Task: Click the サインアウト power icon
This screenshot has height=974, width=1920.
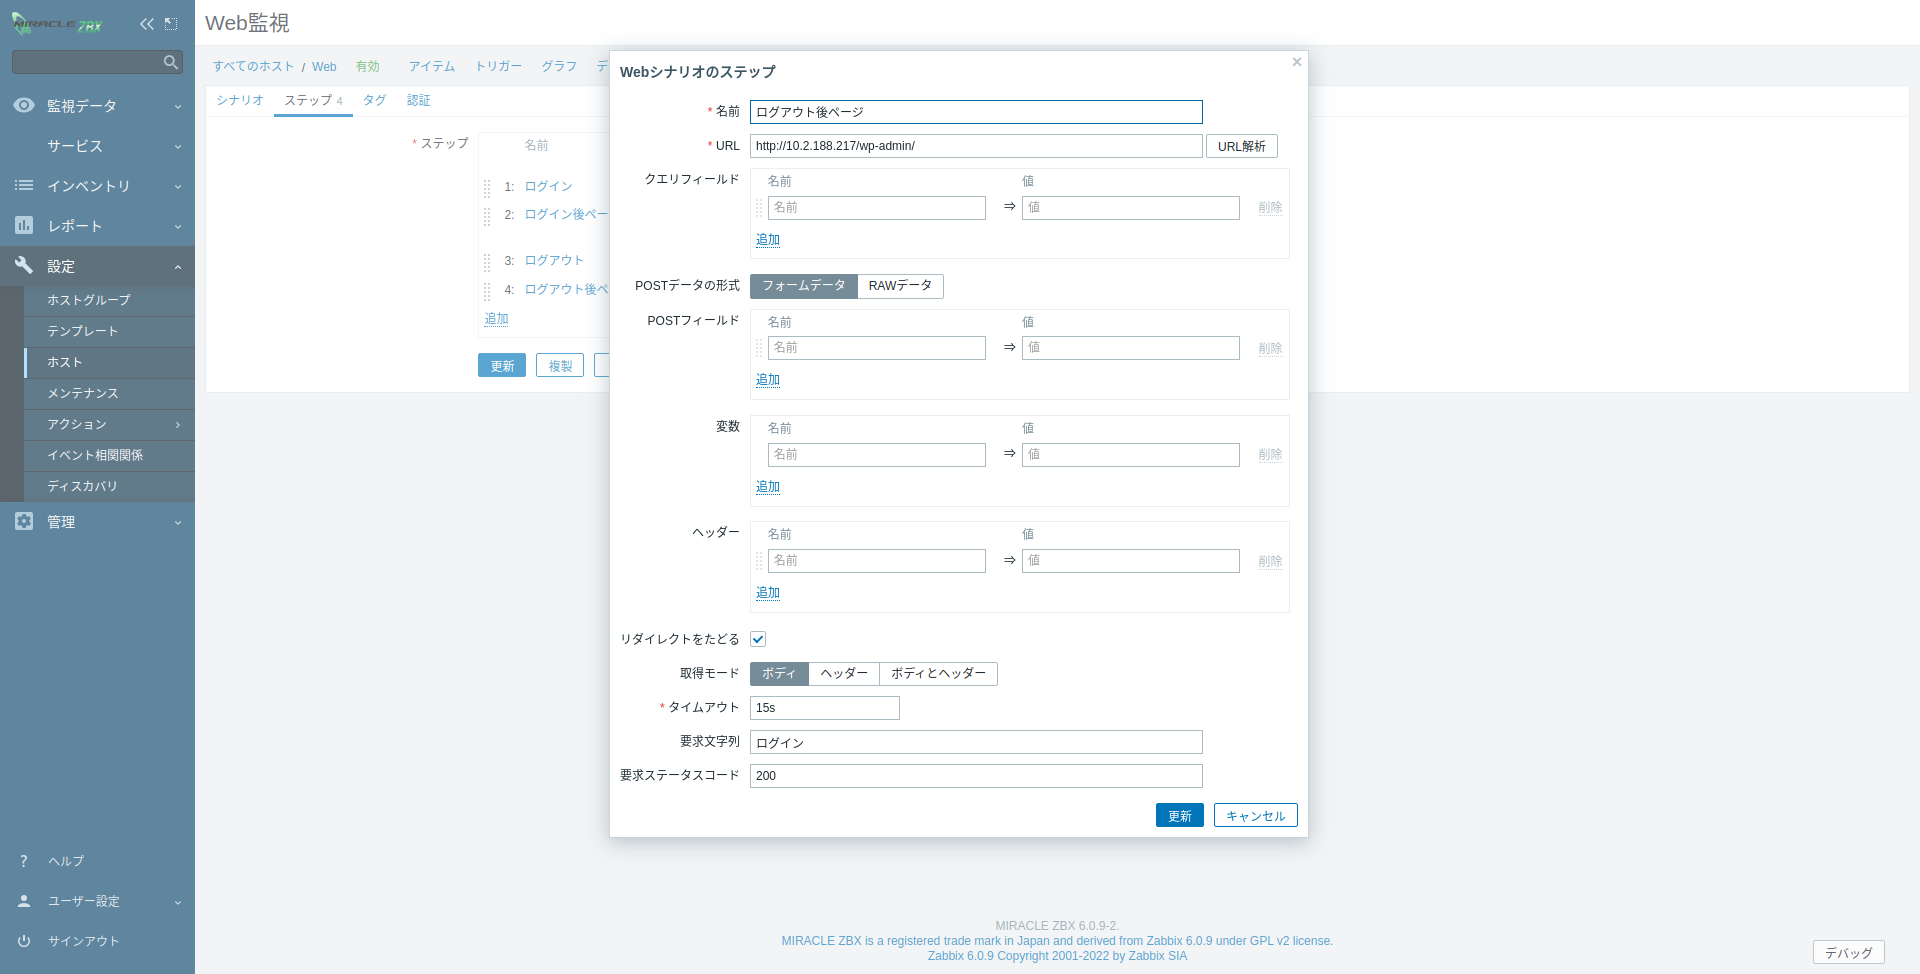Action: click(x=24, y=941)
